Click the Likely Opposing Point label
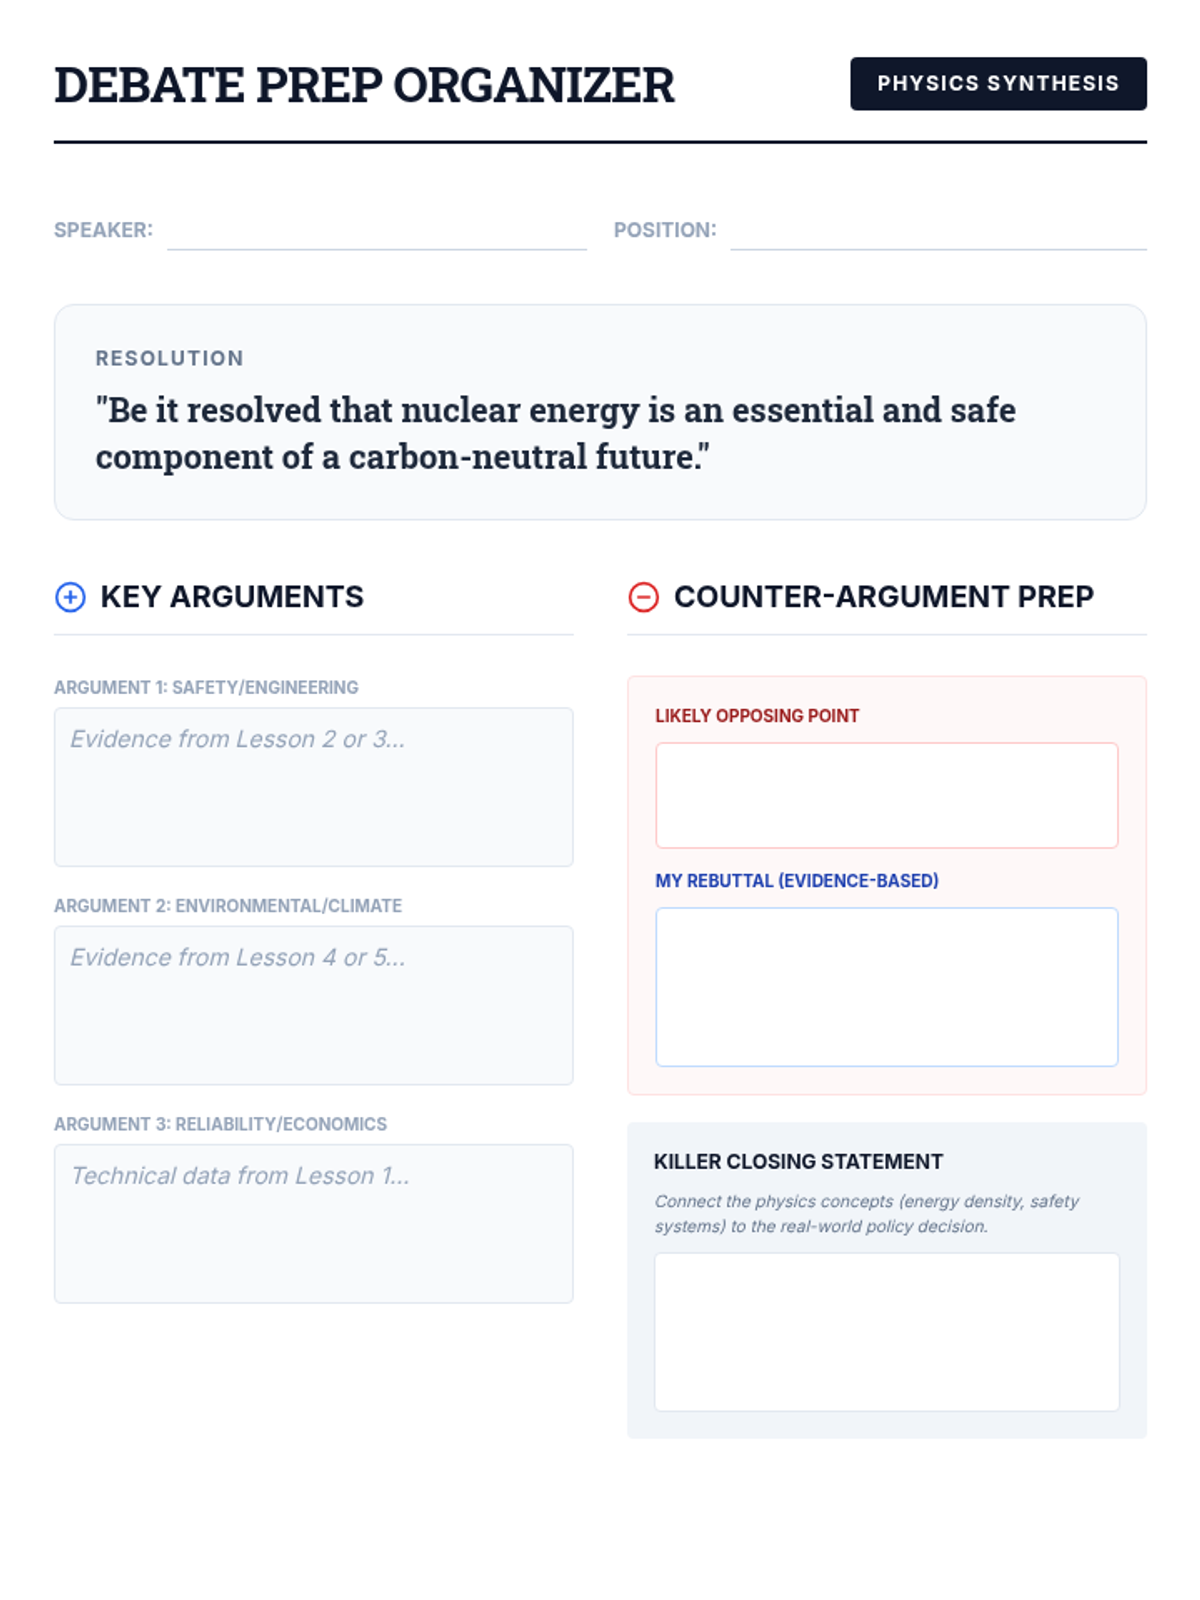Viewport: 1200px width, 1600px height. (757, 716)
